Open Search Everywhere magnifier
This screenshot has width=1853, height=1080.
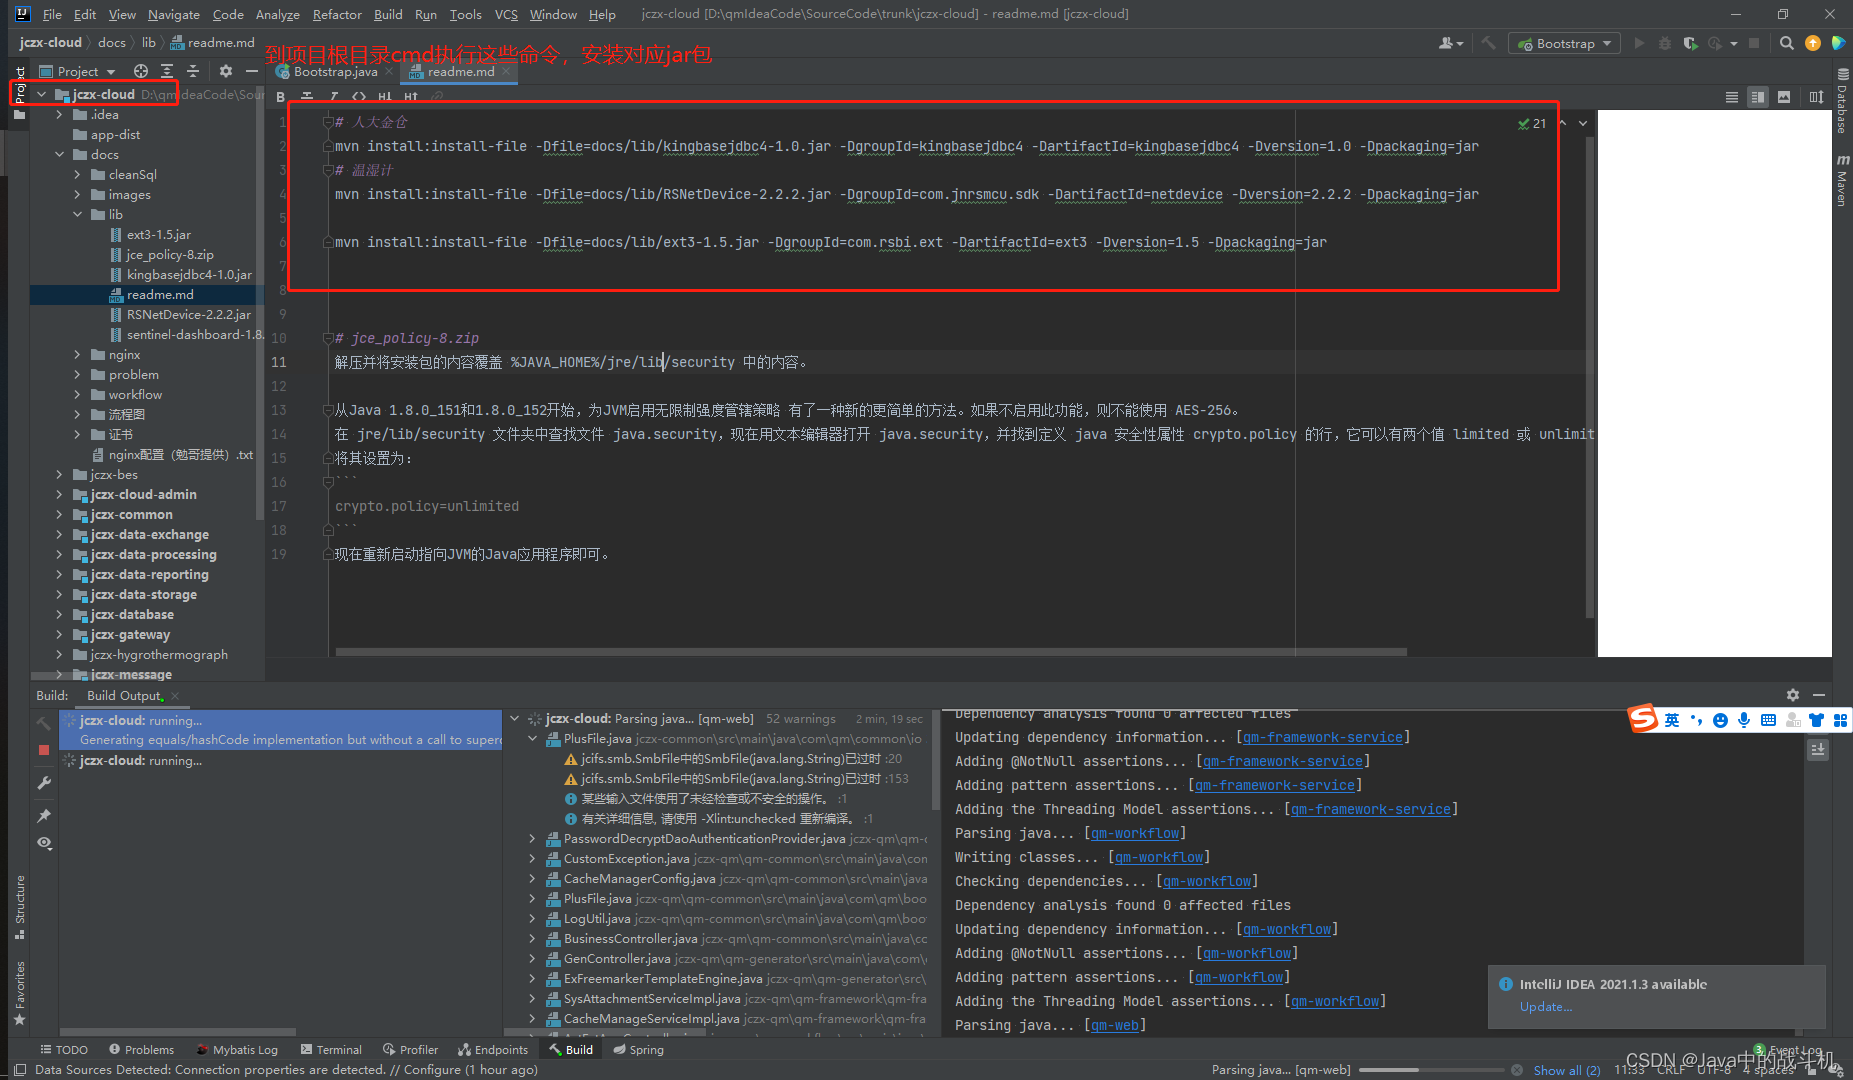coord(1787,43)
